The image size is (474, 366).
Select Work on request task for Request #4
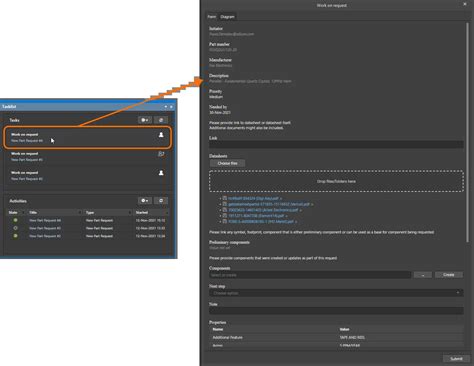87,137
